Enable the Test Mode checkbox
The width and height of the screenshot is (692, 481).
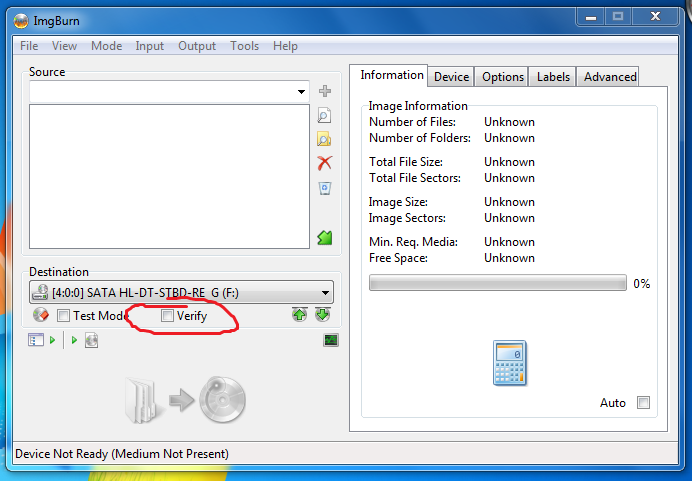pyautogui.click(x=64, y=316)
